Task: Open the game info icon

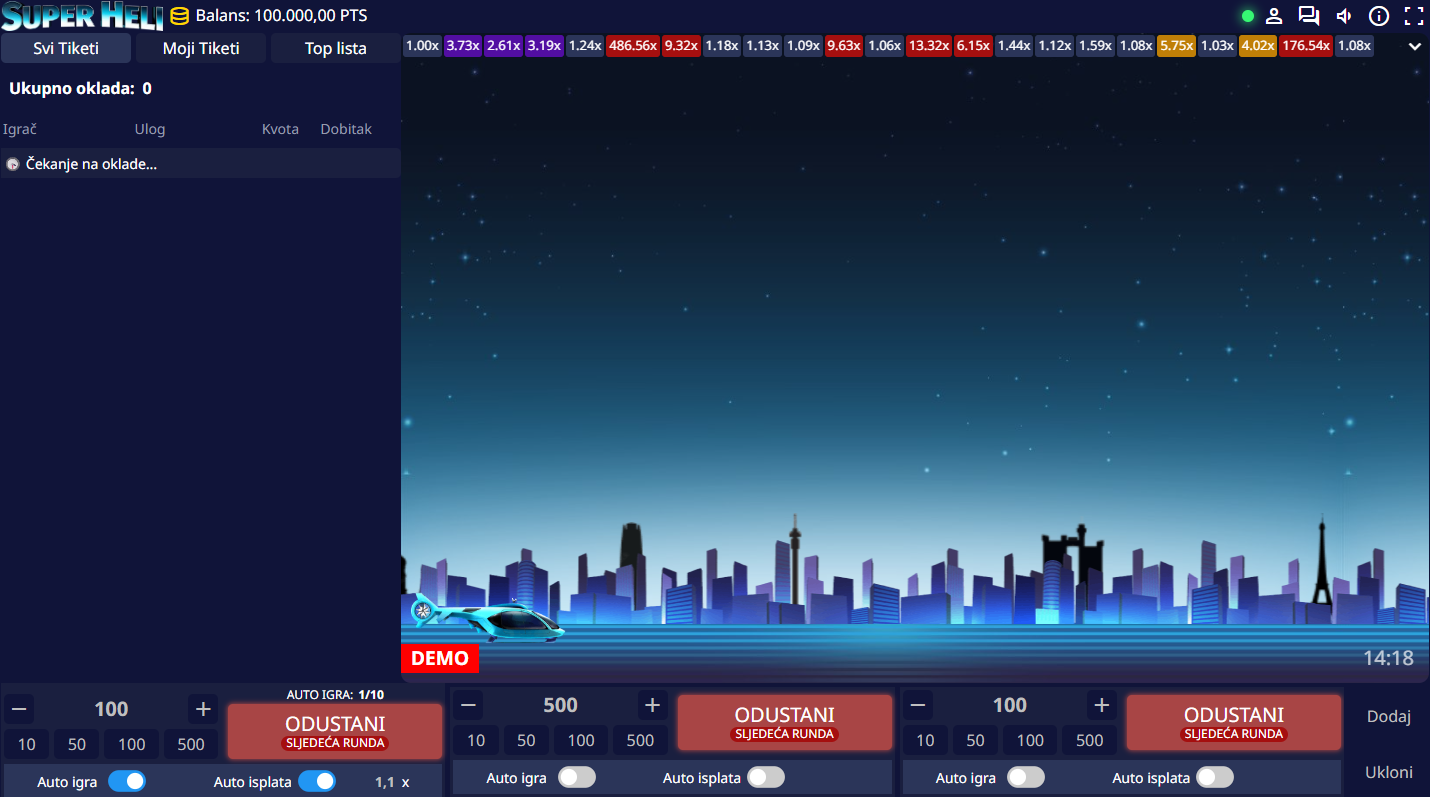Action: [x=1379, y=16]
